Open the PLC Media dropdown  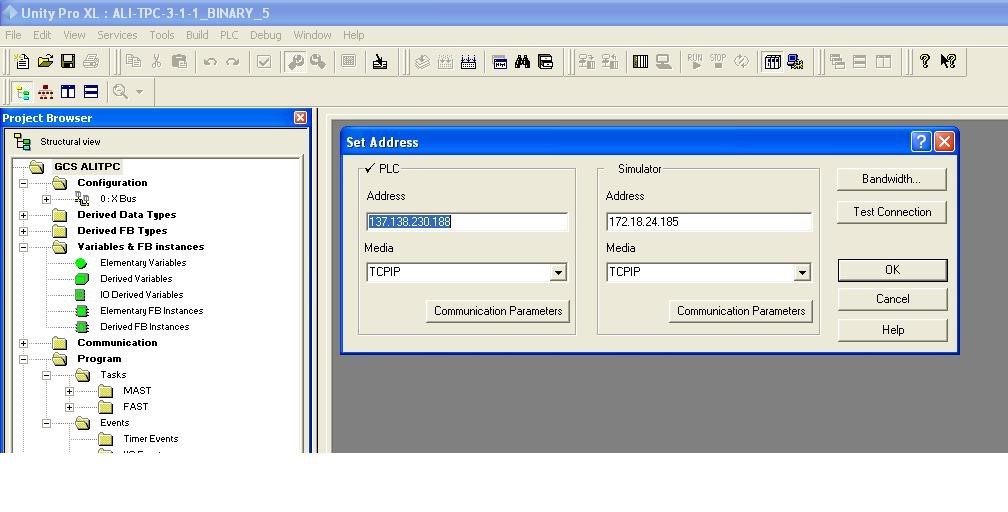(558, 272)
